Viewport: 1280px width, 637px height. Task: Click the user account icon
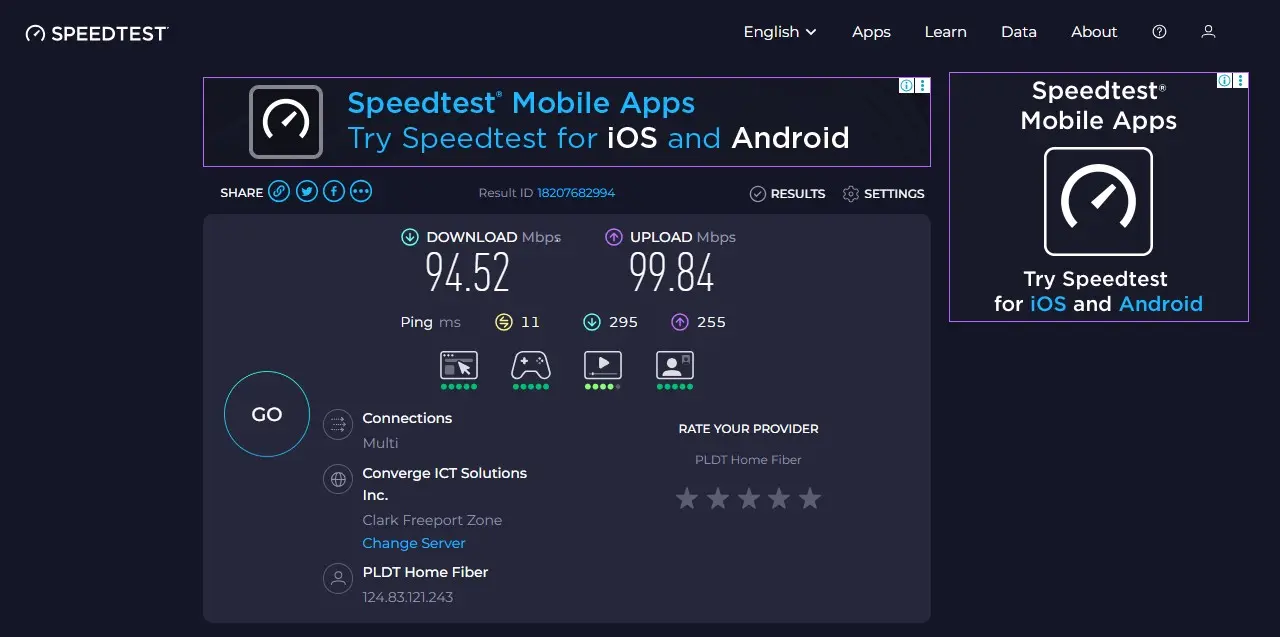click(1208, 32)
